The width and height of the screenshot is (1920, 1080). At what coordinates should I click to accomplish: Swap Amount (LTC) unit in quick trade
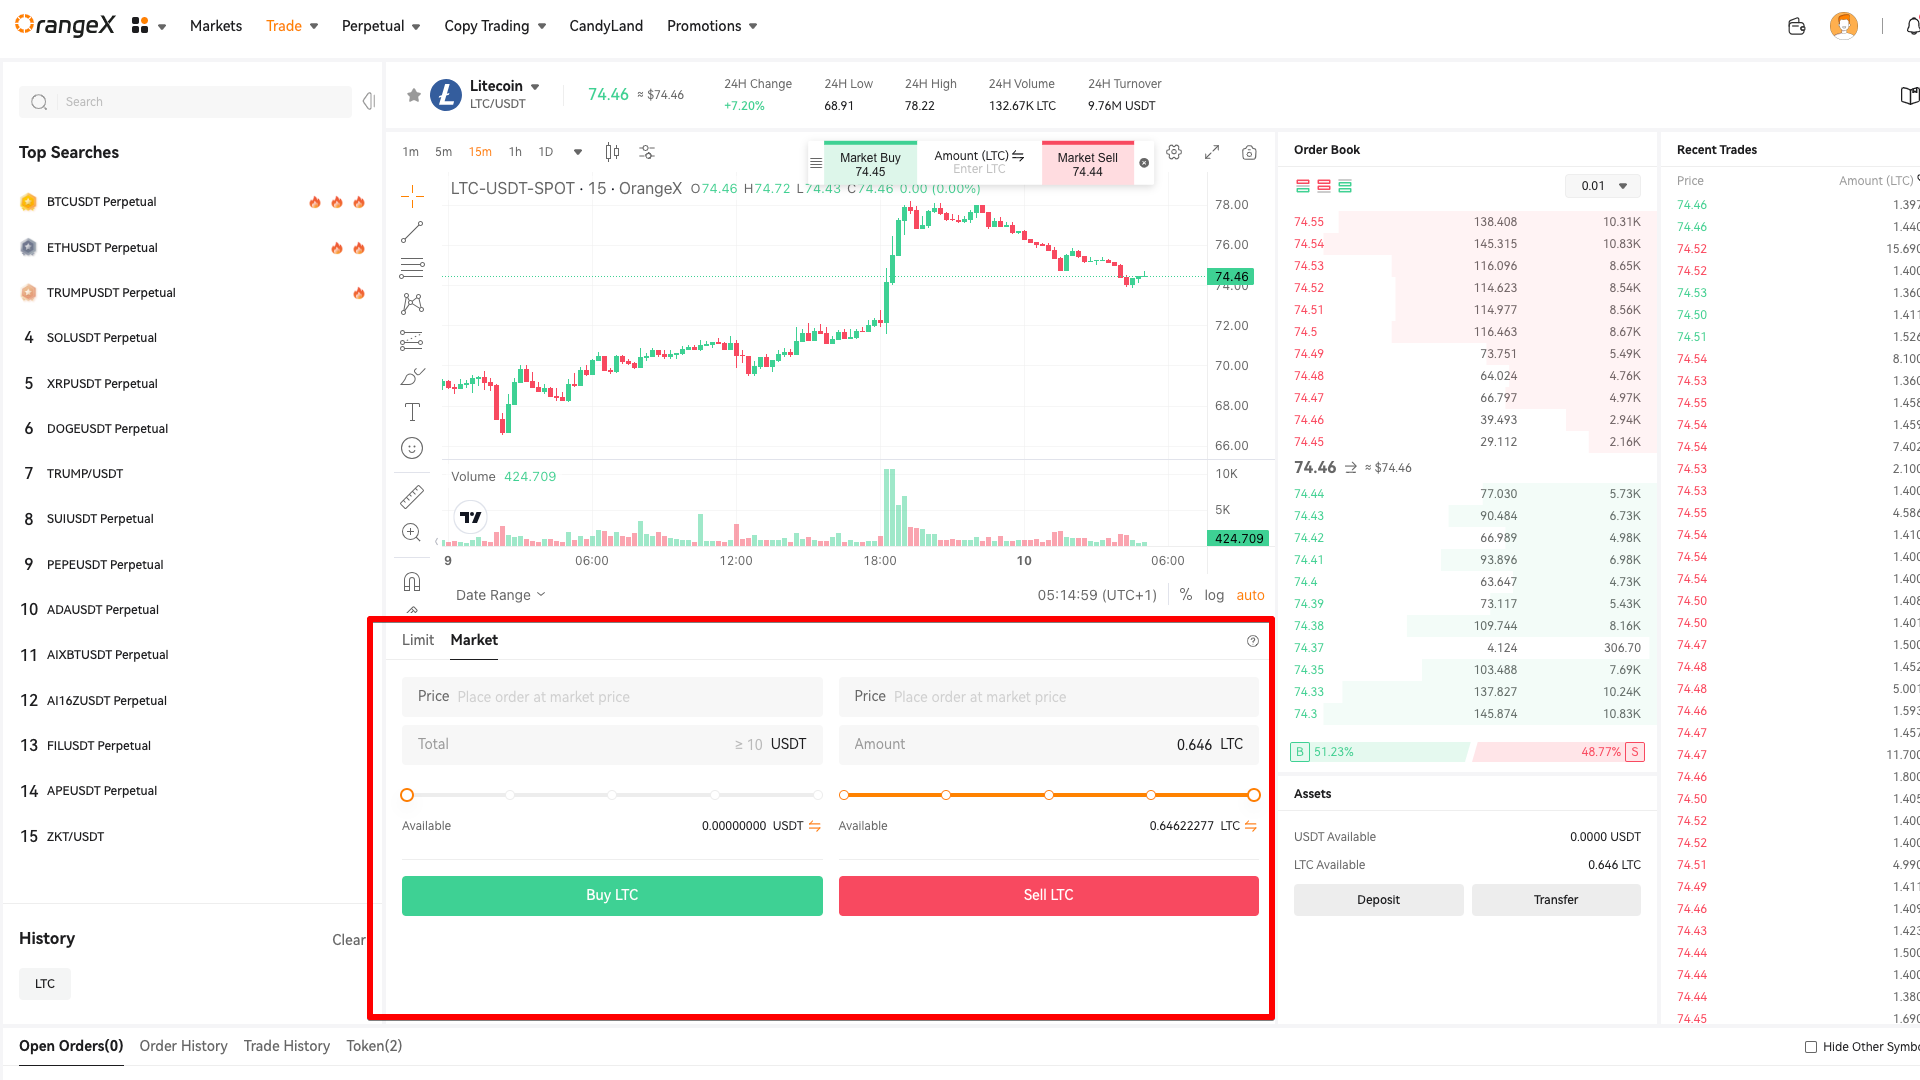[1018, 156]
